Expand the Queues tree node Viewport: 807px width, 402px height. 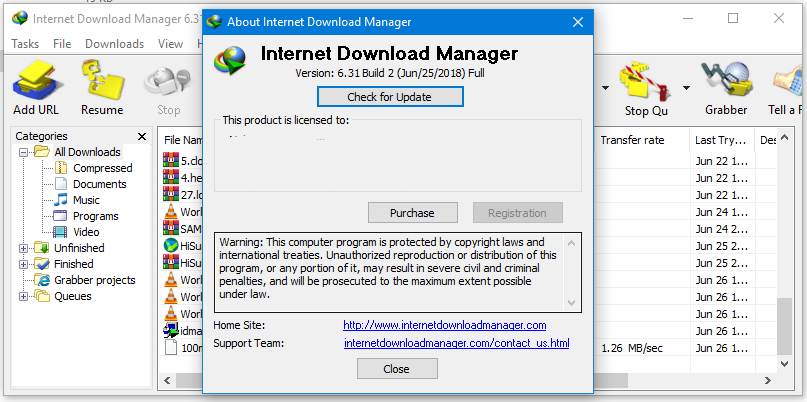point(23,296)
